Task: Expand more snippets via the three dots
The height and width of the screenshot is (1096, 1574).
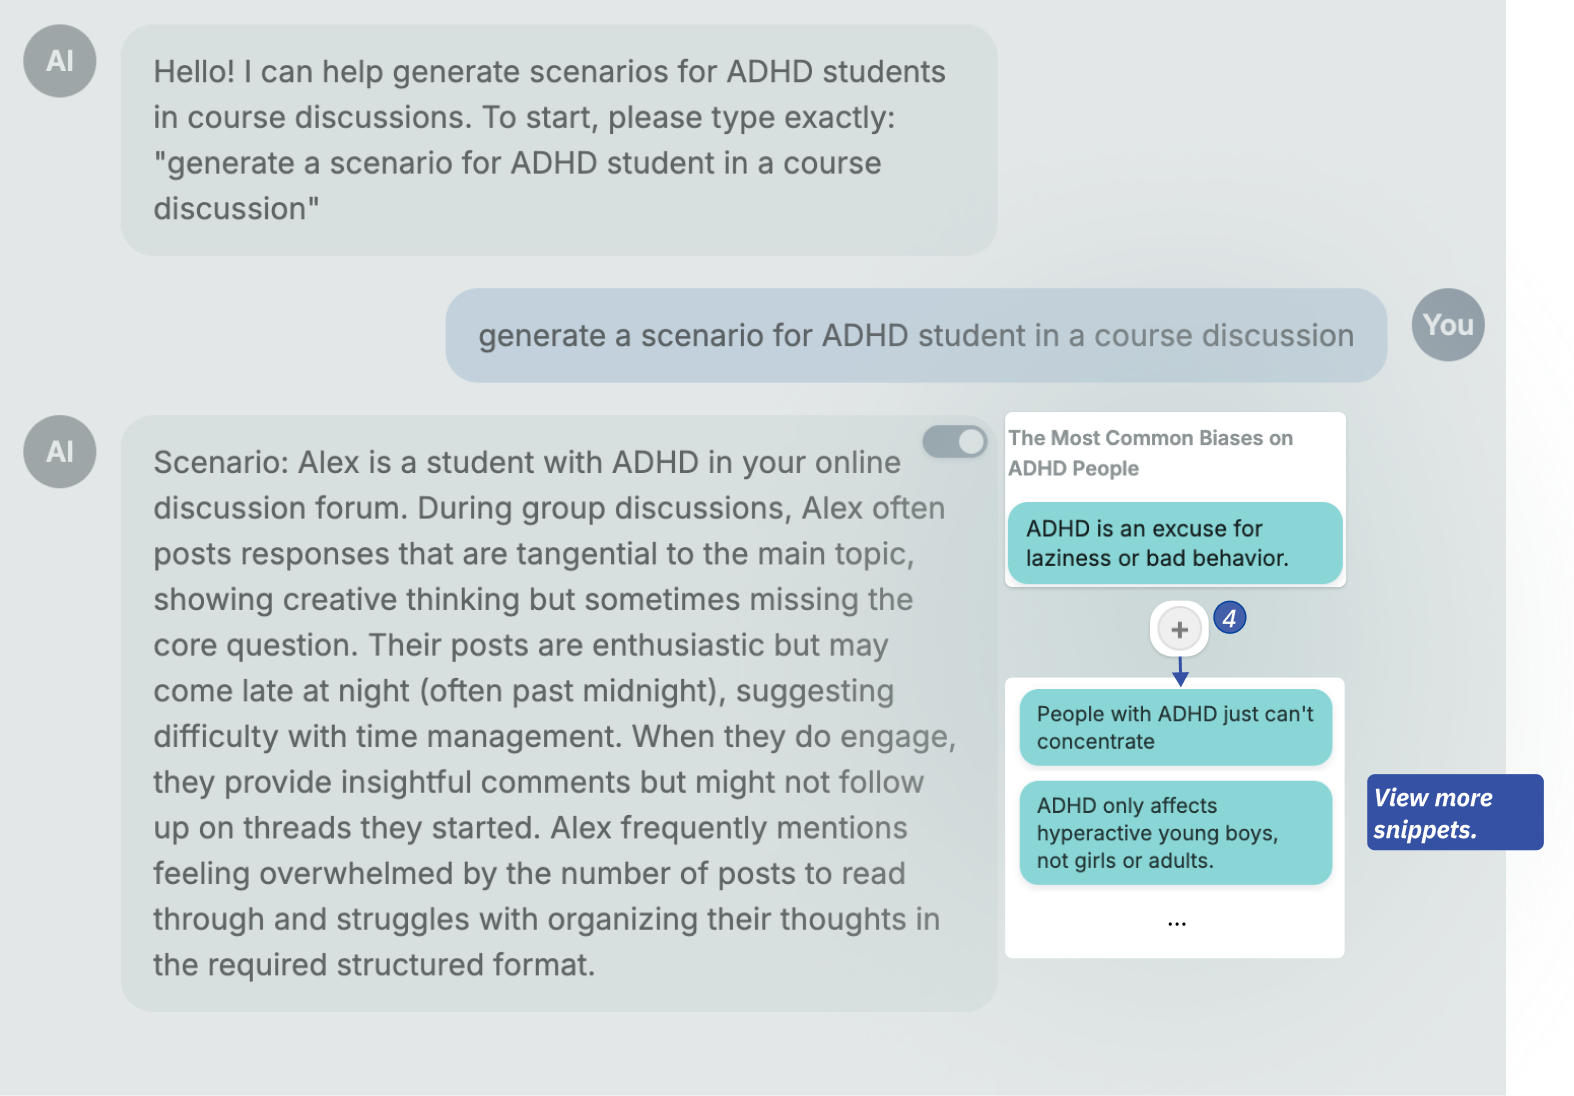Action: tap(1177, 923)
